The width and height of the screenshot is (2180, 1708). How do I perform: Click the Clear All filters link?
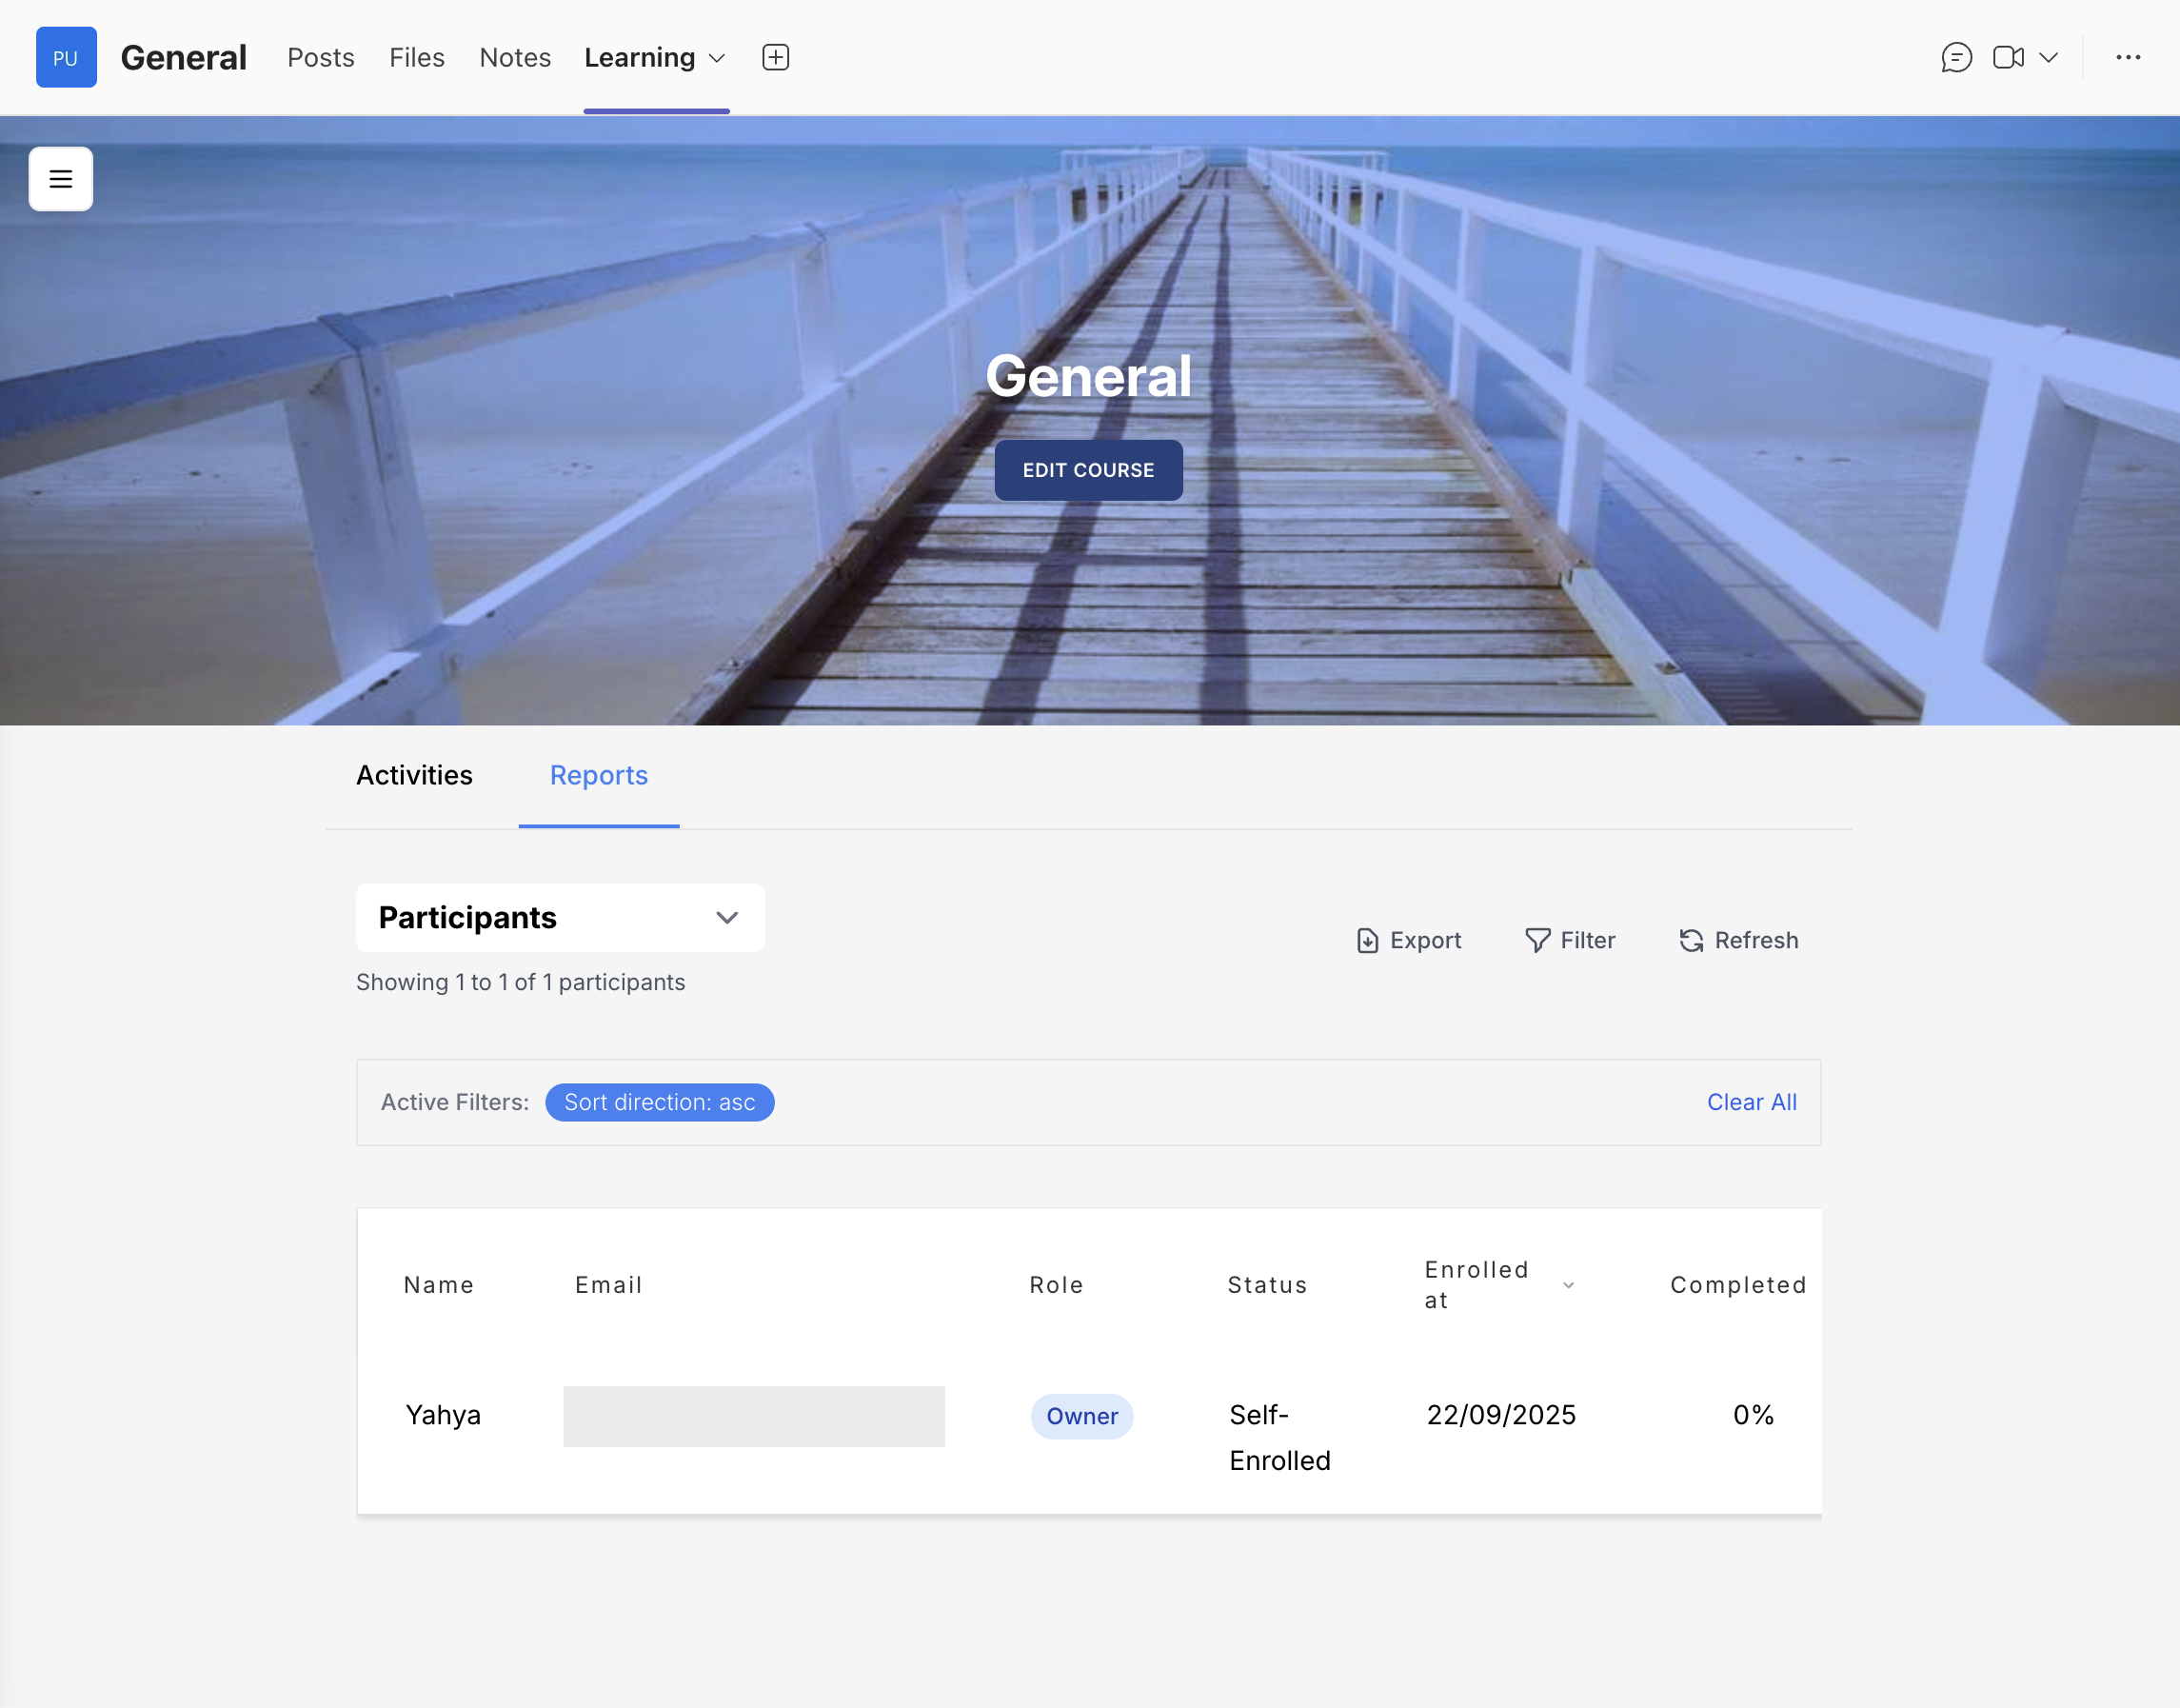(1751, 1102)
